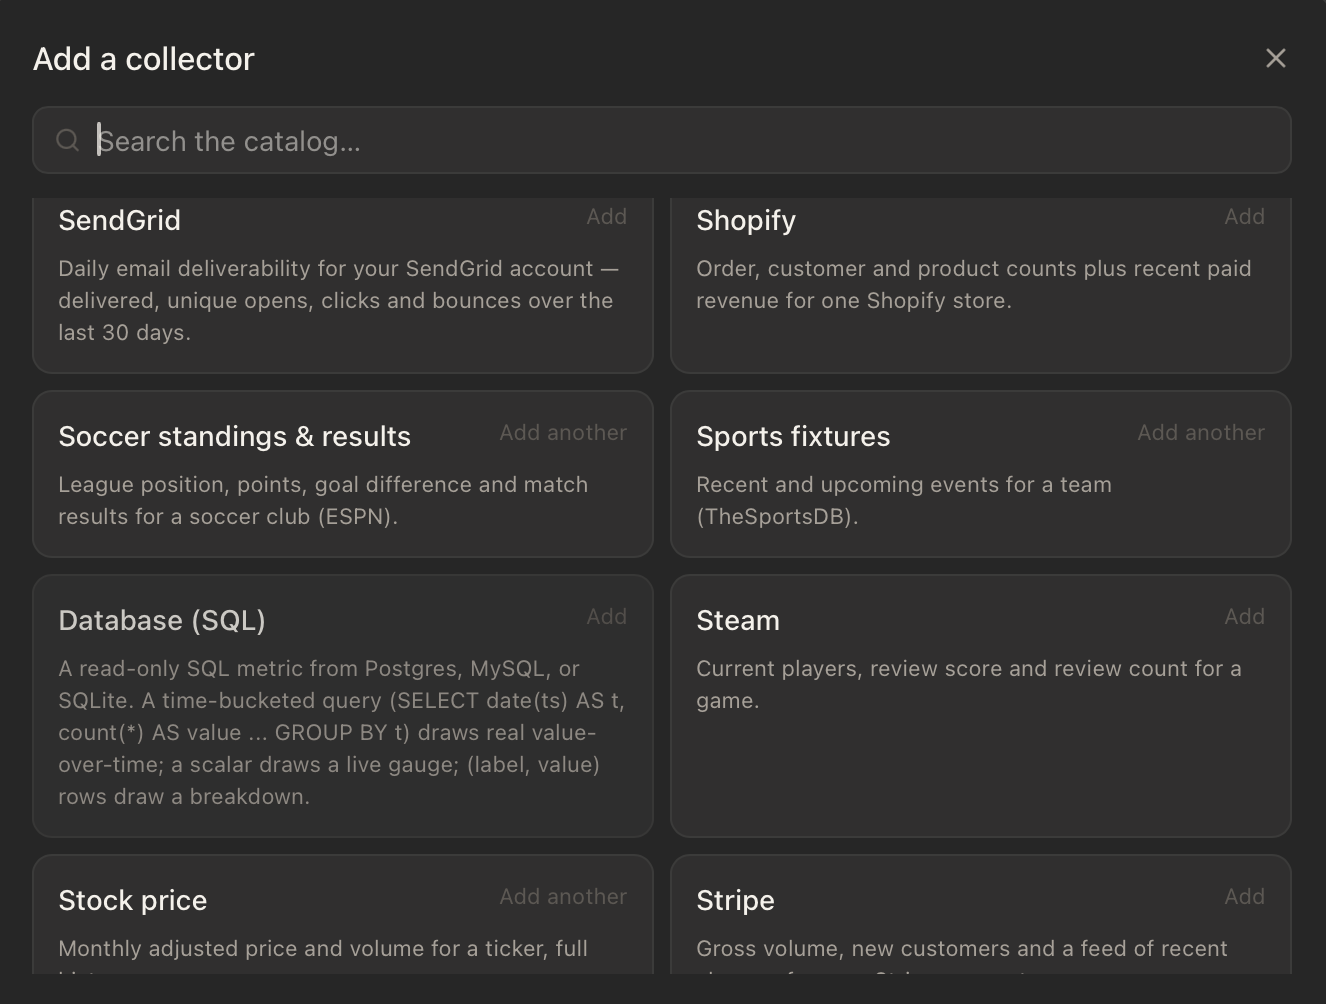Select the Database (SQL) title
1326x1004 pixels.
162,621
